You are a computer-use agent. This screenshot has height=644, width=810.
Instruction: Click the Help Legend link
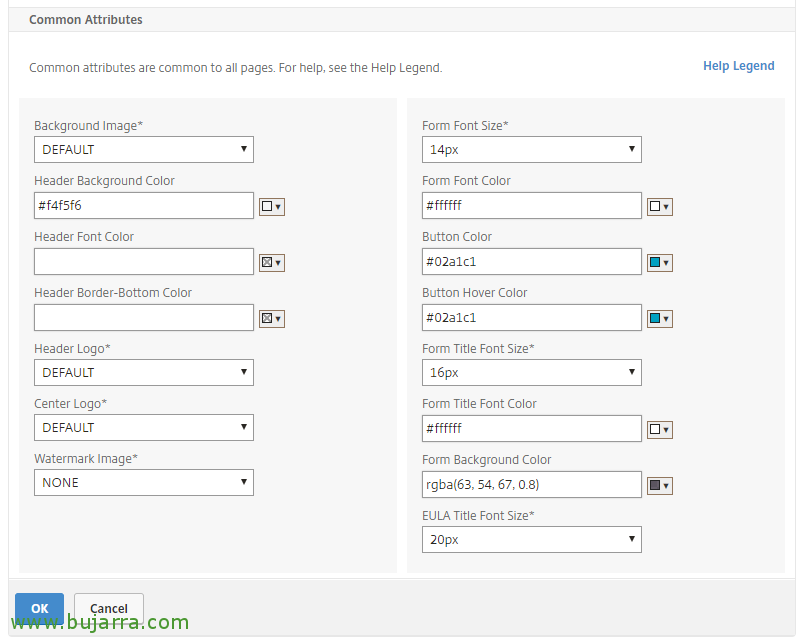coord(738,66)
